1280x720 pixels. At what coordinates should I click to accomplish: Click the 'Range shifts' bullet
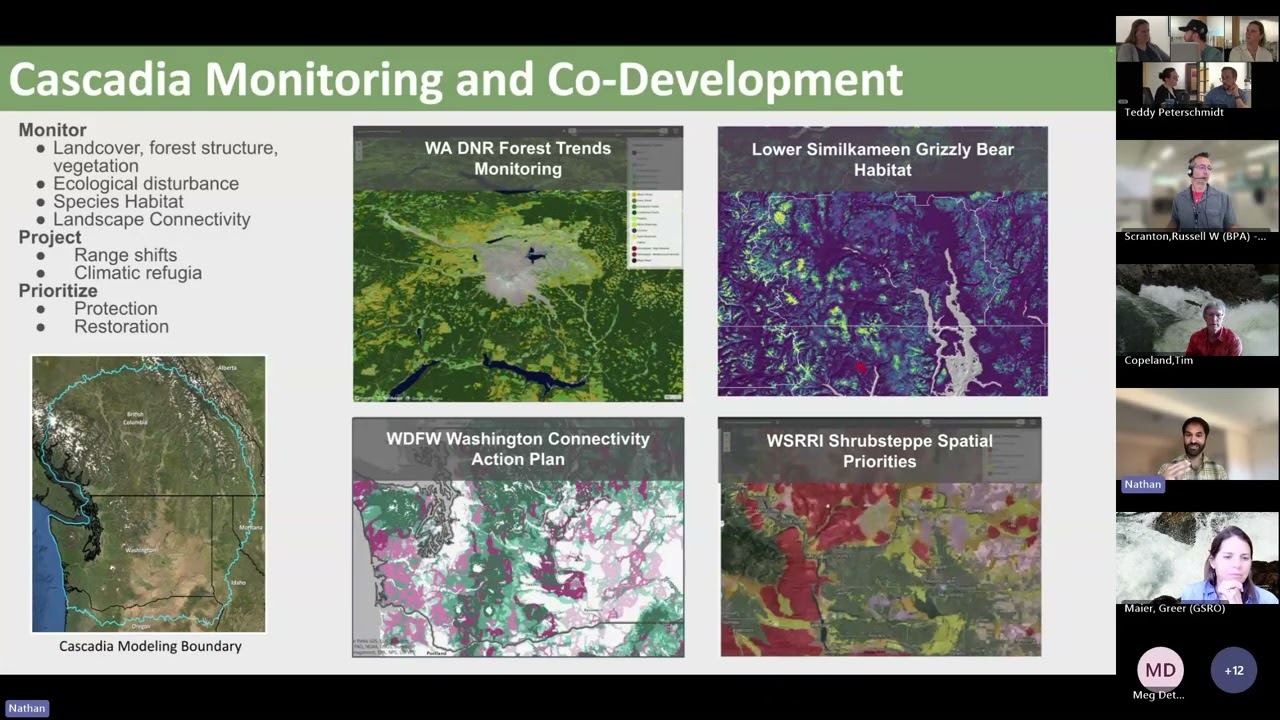click(x=125, y=255)
